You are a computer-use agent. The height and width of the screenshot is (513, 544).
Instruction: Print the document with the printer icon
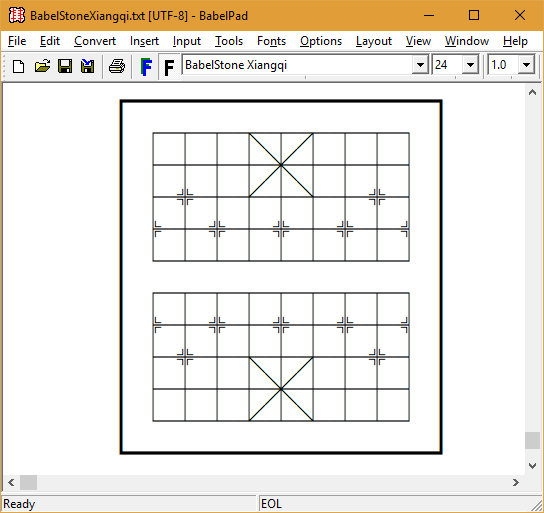pyautogui.click(x=117, y=66)
